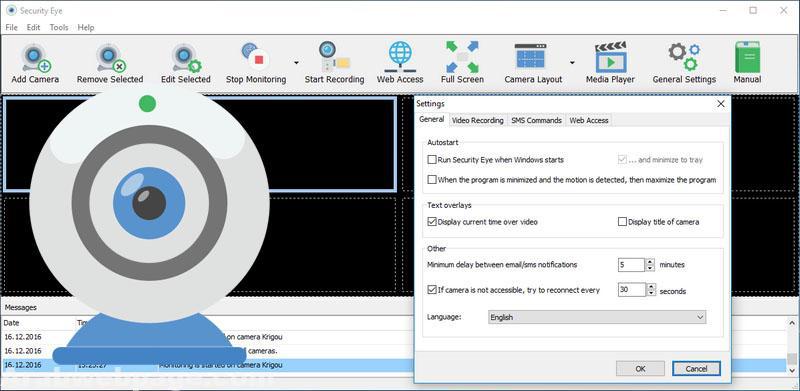
Task: Open the File menu
Action: click(11, 28)
